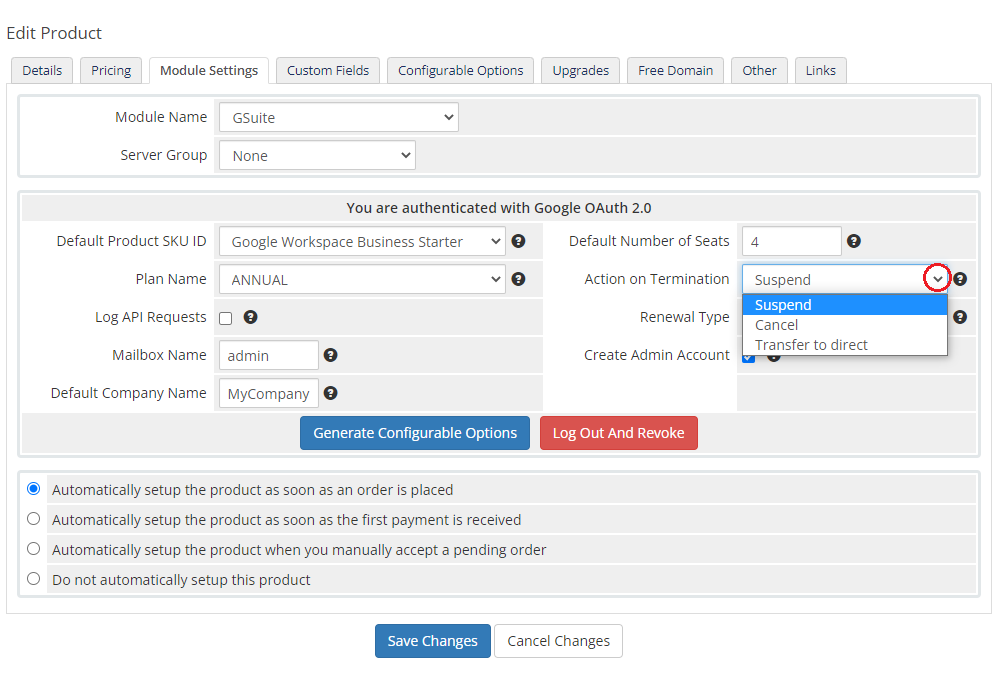The image size is (998, 696).
Task: Choose Suspend in the termination list
Action: click(845, 305)
